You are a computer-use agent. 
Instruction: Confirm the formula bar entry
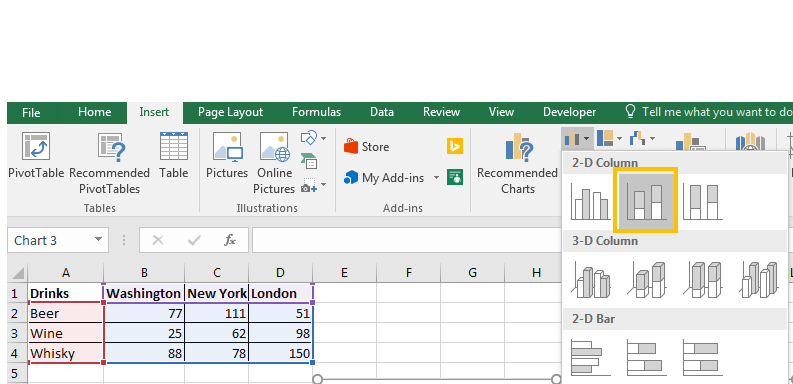coord(194,240)
